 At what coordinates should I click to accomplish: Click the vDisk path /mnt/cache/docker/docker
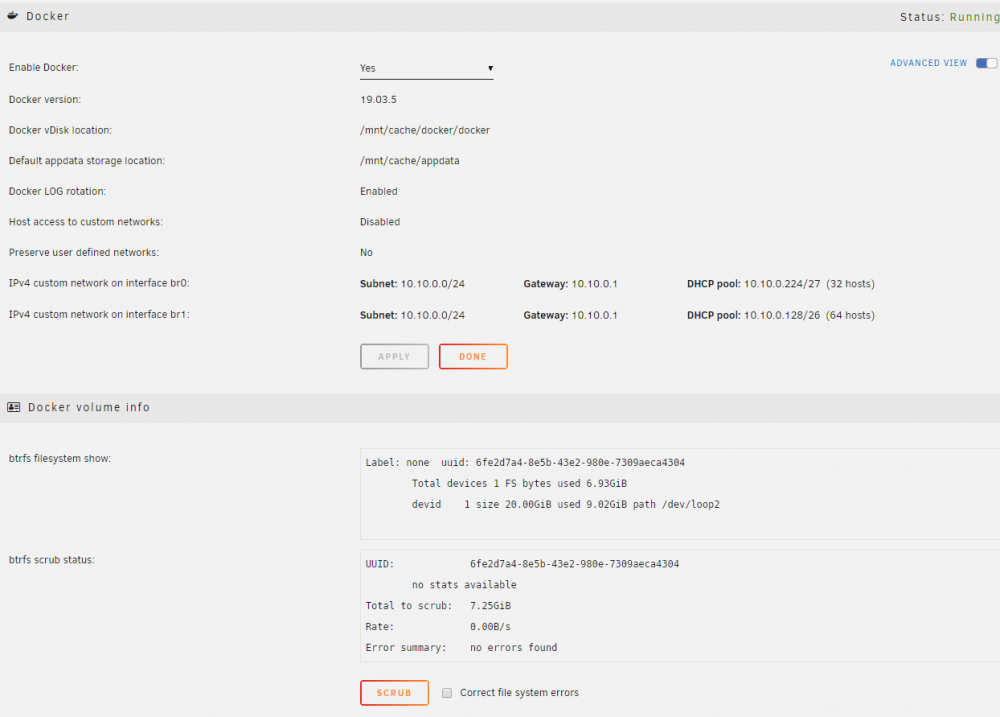(x=425, y=130)
